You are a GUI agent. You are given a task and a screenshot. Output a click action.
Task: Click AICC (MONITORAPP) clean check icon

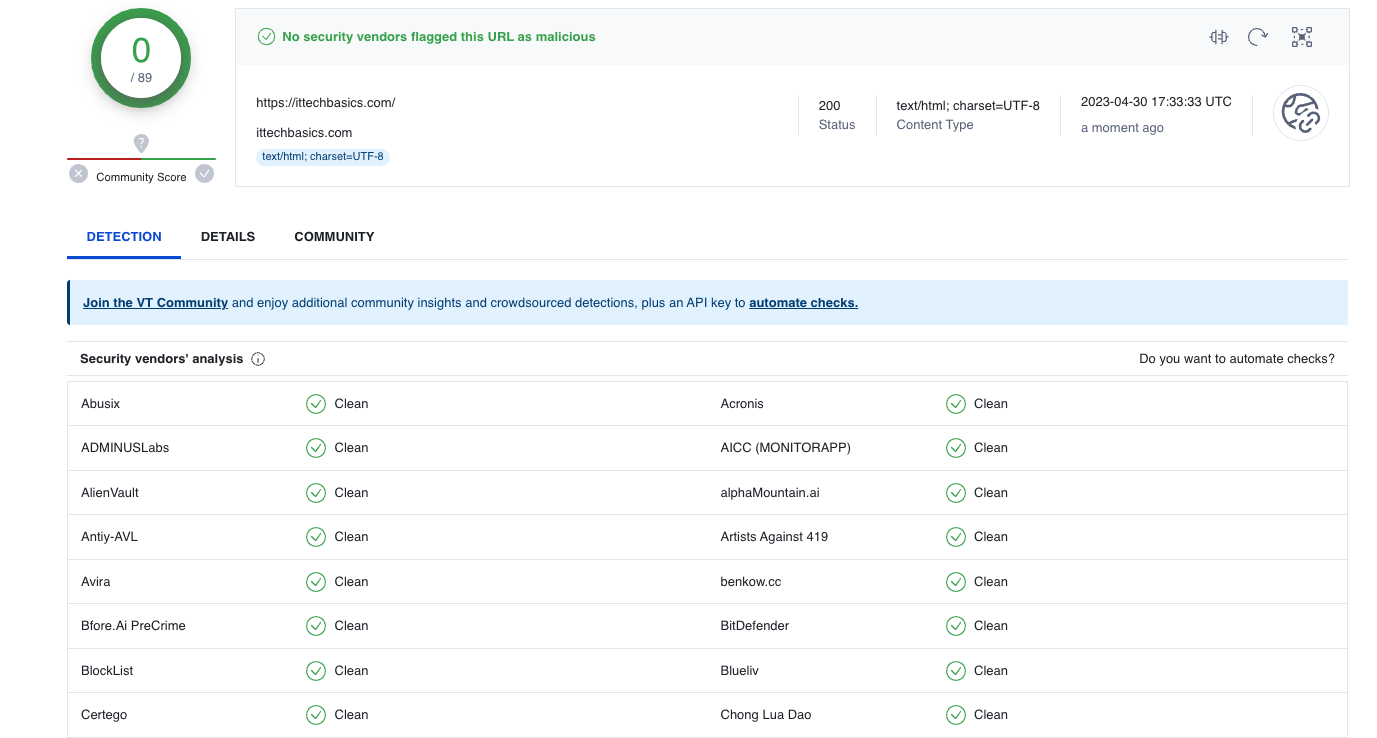956,448
